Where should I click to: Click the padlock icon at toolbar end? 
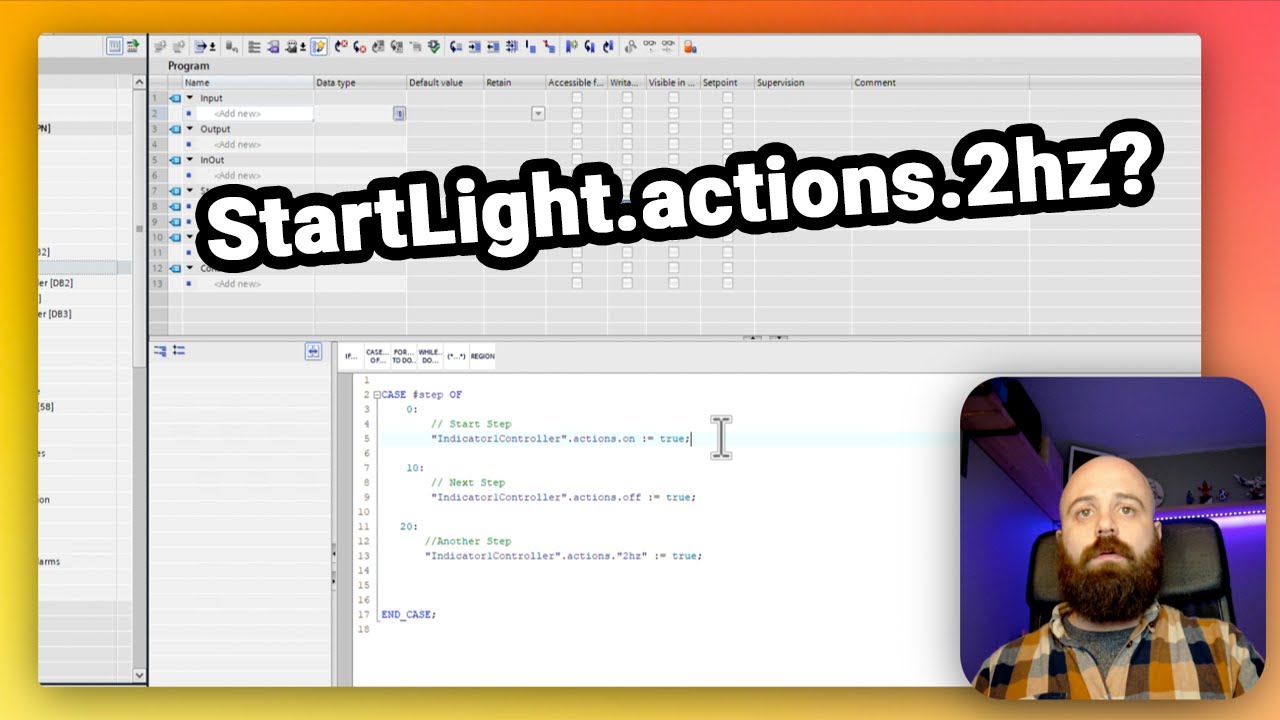click(x=690, y=46)
